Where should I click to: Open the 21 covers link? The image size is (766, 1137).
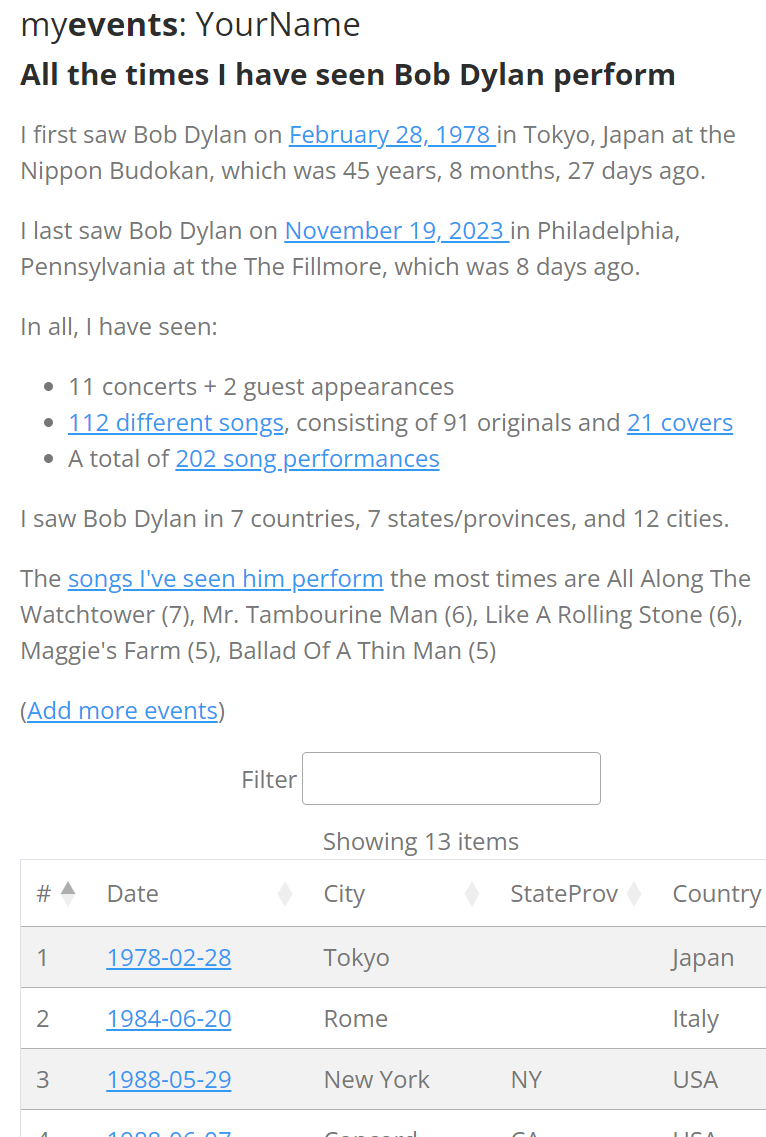(x=680, y=423)
